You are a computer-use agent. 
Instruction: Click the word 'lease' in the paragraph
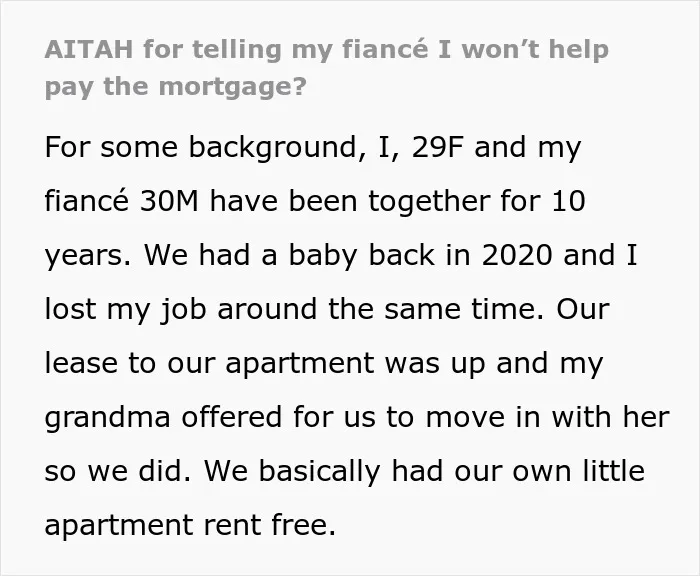pos(81,363)
